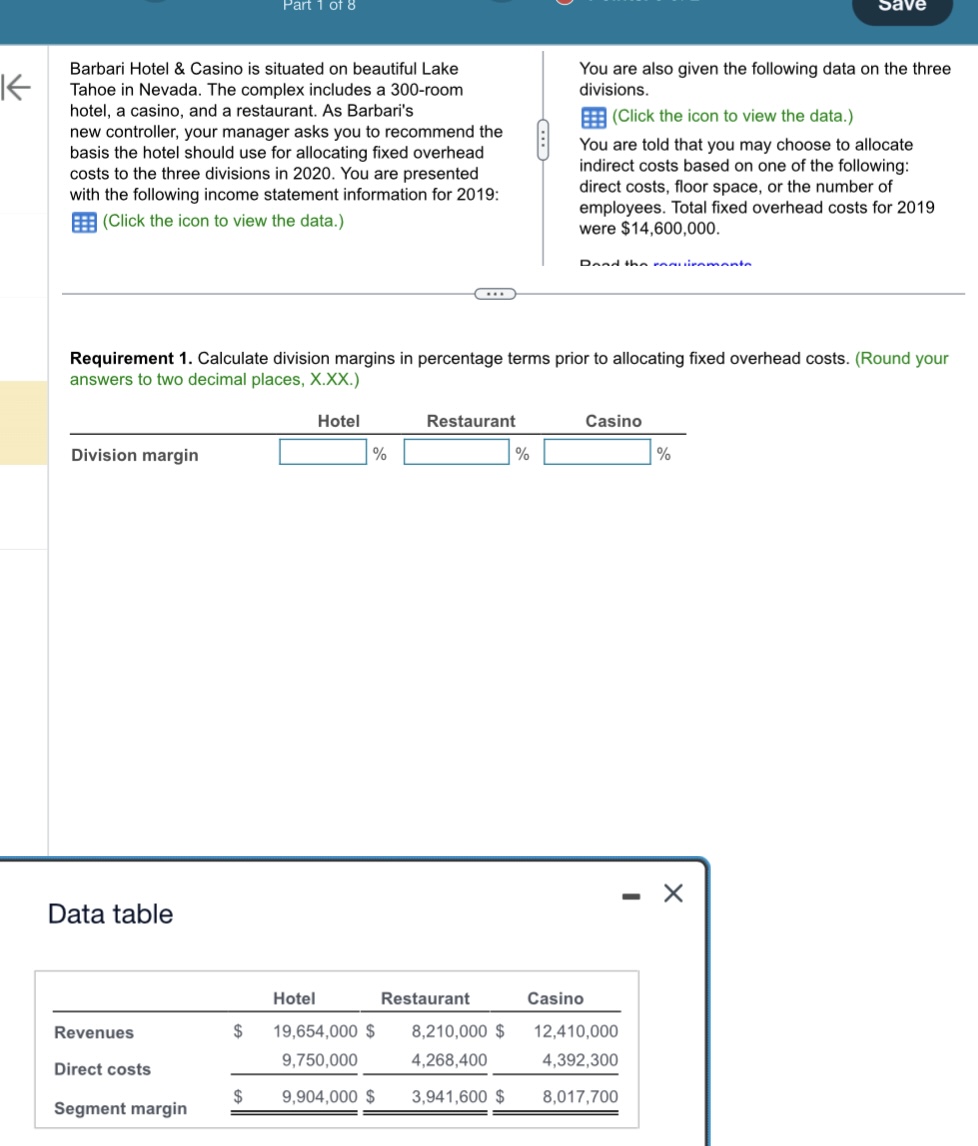Open income statement data table icon
The height and width of the screenshot is (1146, 978).
pos(84,222)
